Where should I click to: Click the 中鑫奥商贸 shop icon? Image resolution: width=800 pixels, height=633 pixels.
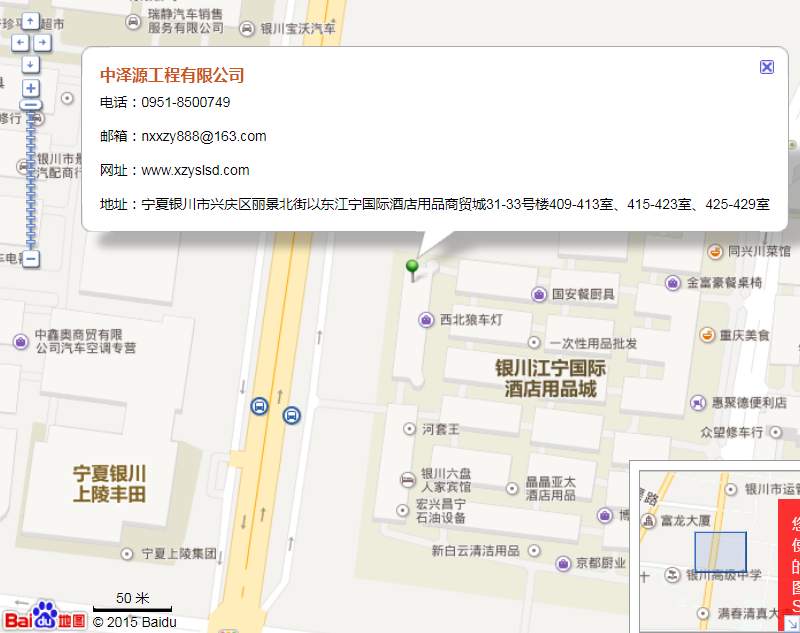(20, 341)
